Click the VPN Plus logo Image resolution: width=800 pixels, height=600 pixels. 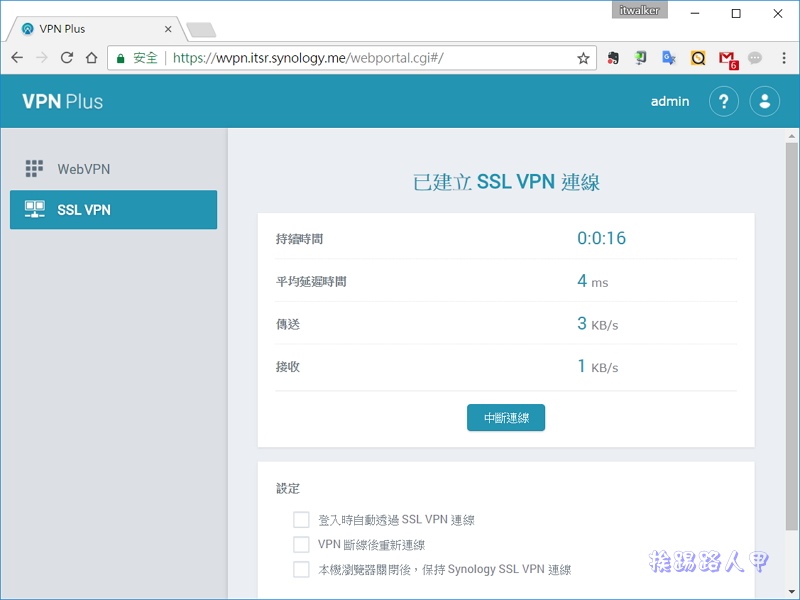pyautogui.click(x=63, y=102)
